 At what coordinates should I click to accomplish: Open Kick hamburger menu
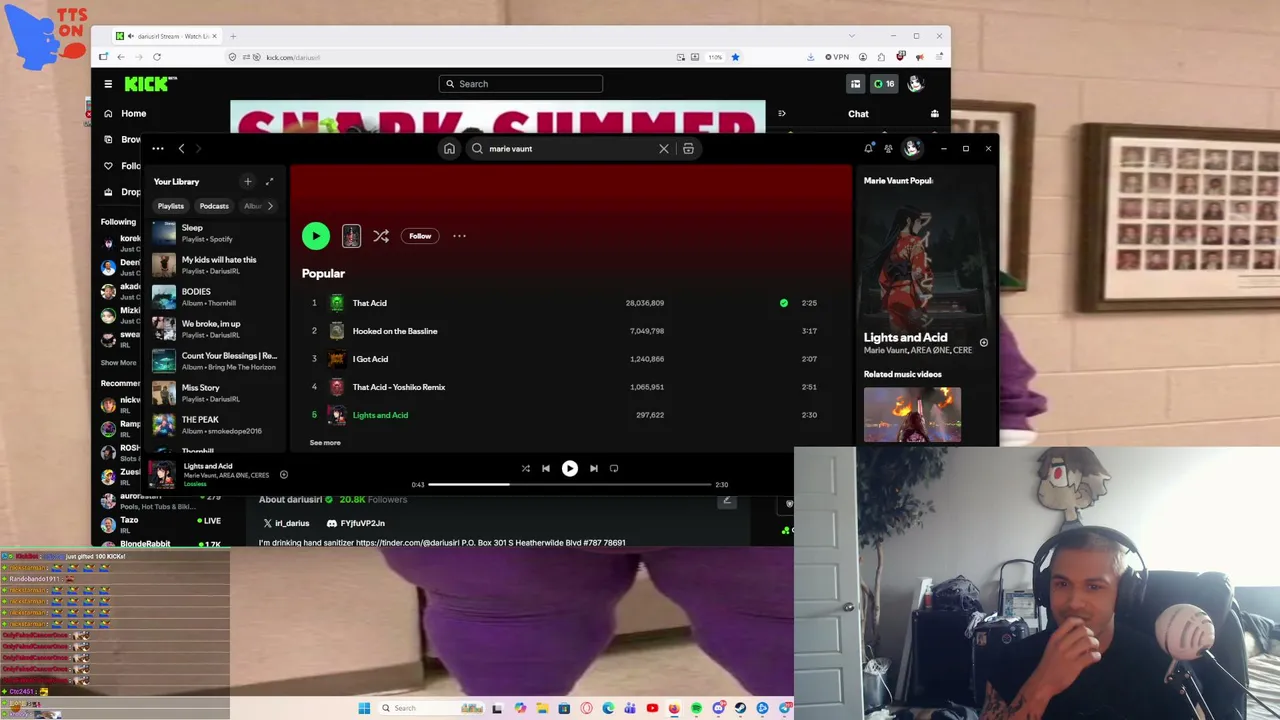[108, 84]
